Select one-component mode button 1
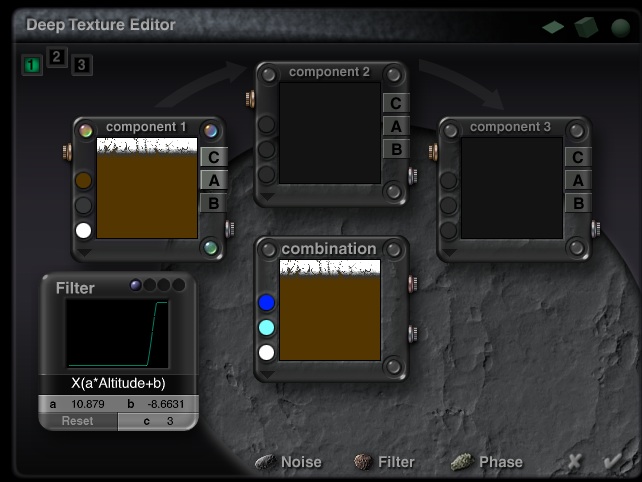Image resolution: width=642 pixels, height=482 pixels. [32, 65]
